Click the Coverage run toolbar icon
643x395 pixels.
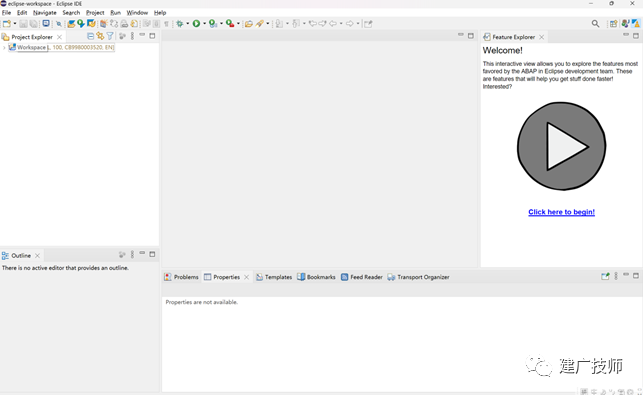click(213, 24)
